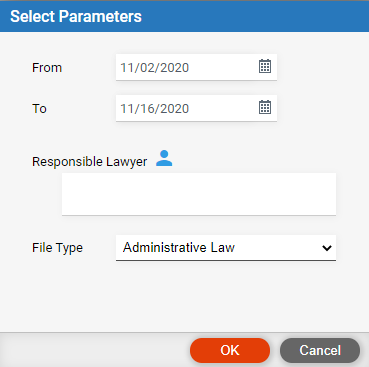Confirm parameters with the OK button
The height and width of the screenshot is (367, 369).
(x=230, y=350)
